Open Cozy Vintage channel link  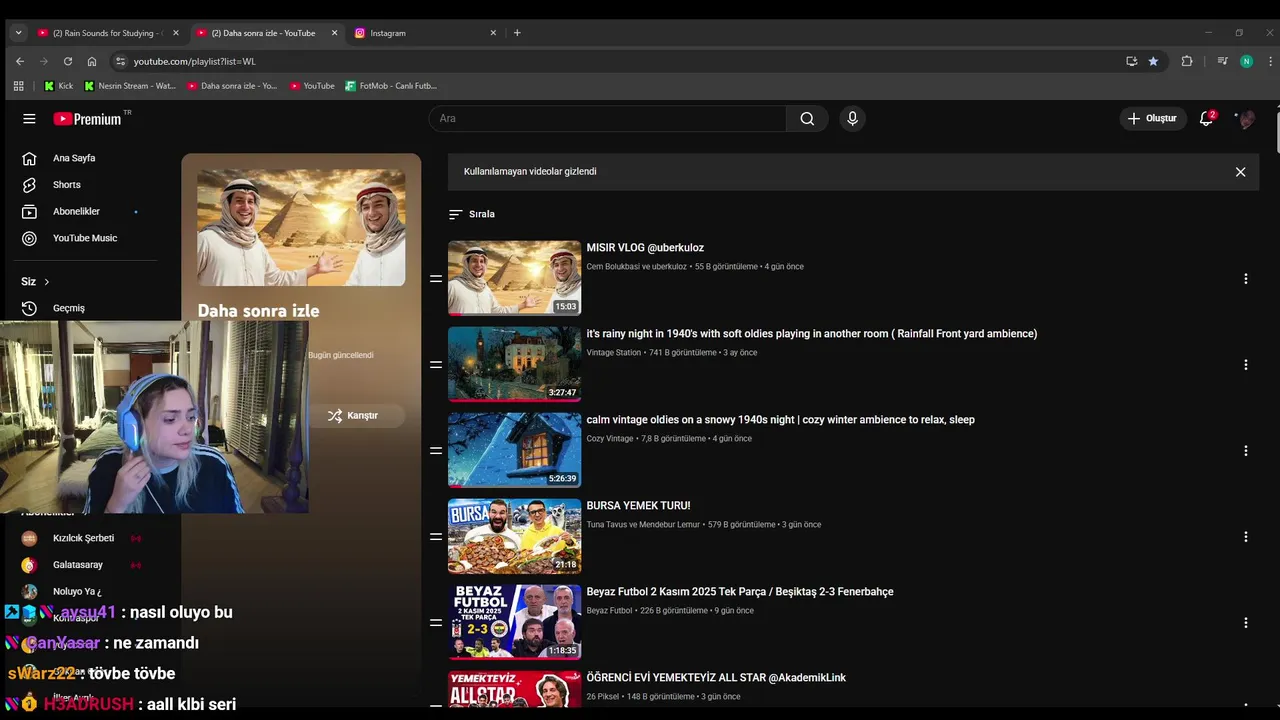(610, 439)
